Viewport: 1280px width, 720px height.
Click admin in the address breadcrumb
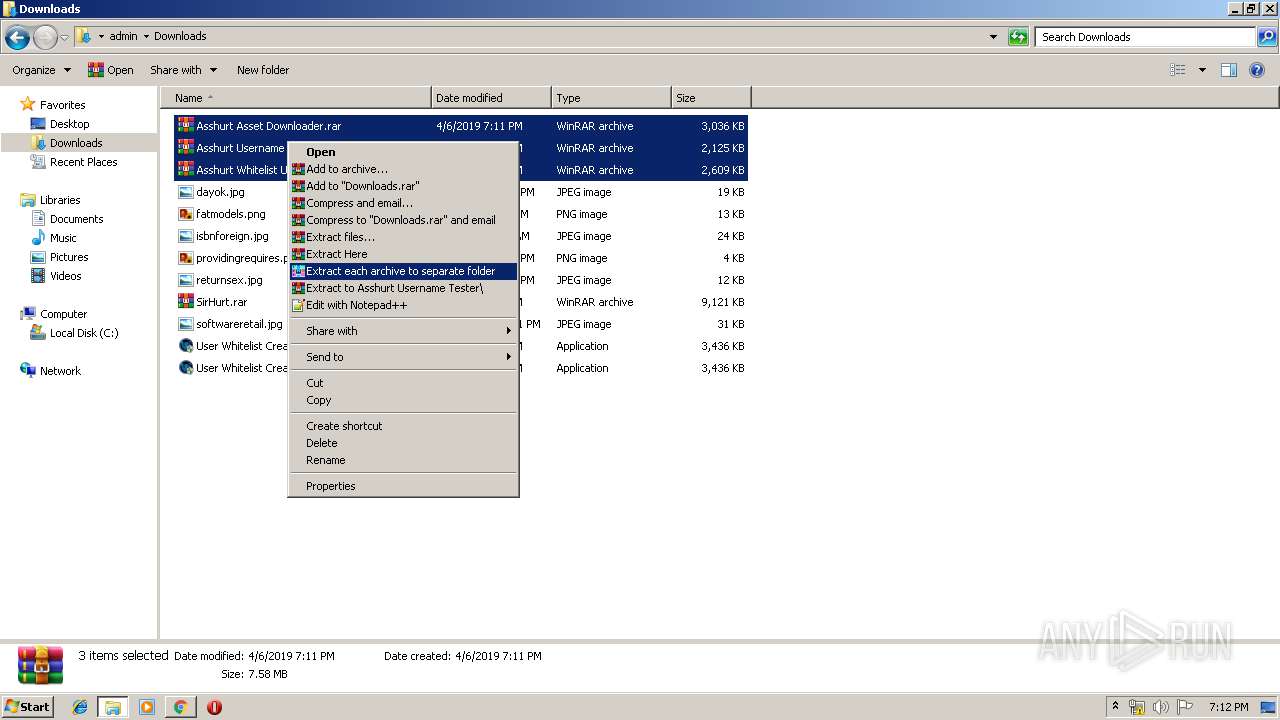(x=123, y=36)
